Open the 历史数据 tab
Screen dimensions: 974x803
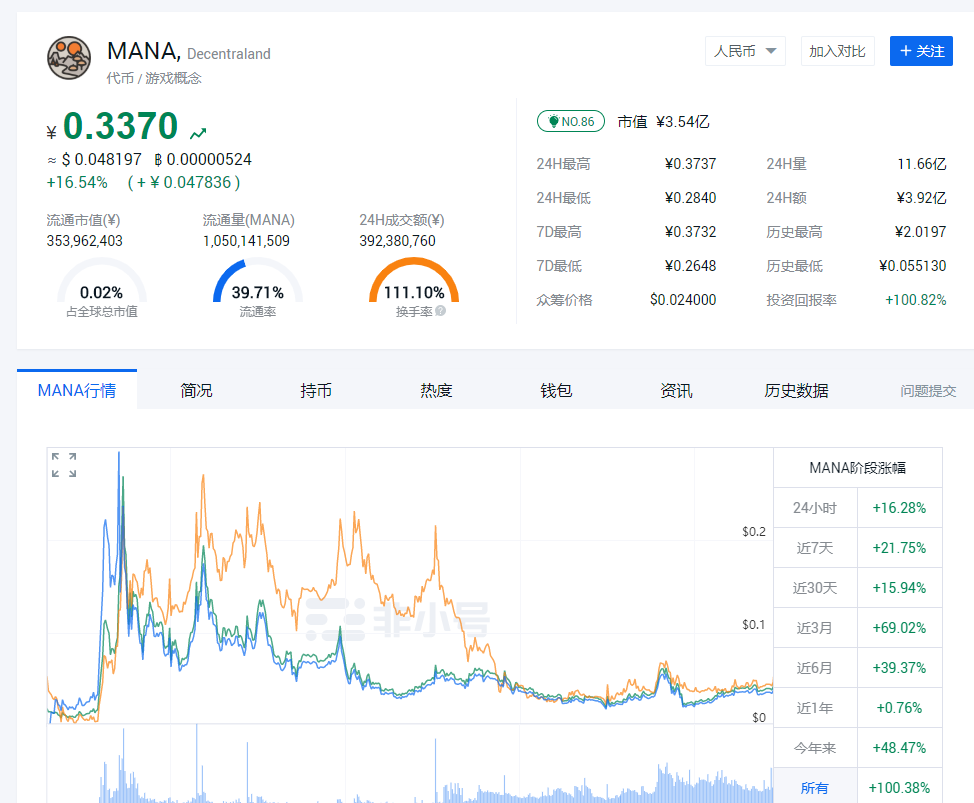click(x=796, y=390)
